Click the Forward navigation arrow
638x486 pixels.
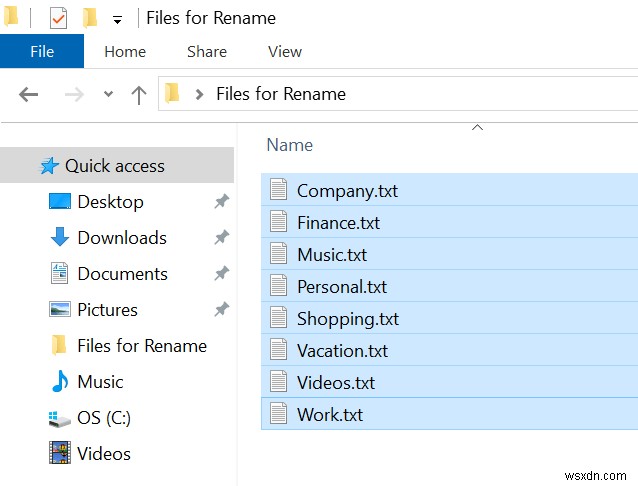(74, 94)
